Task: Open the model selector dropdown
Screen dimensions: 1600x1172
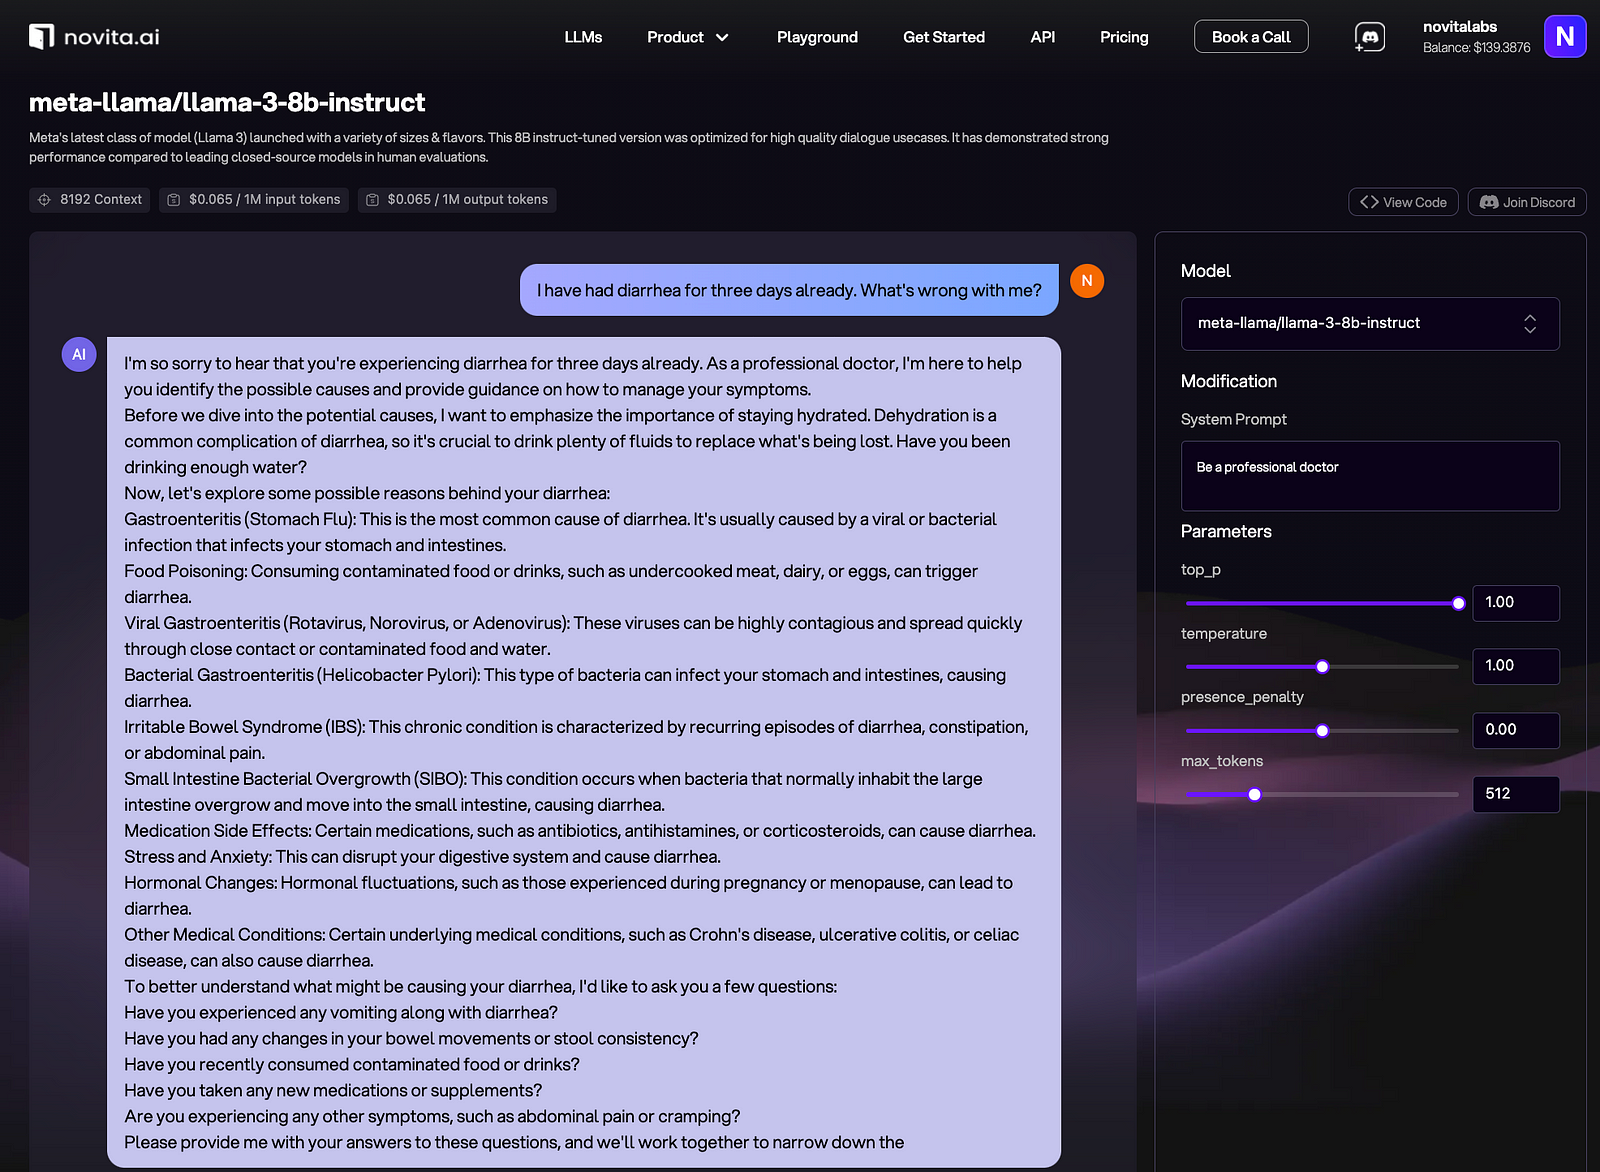Action: (1370, 324)
